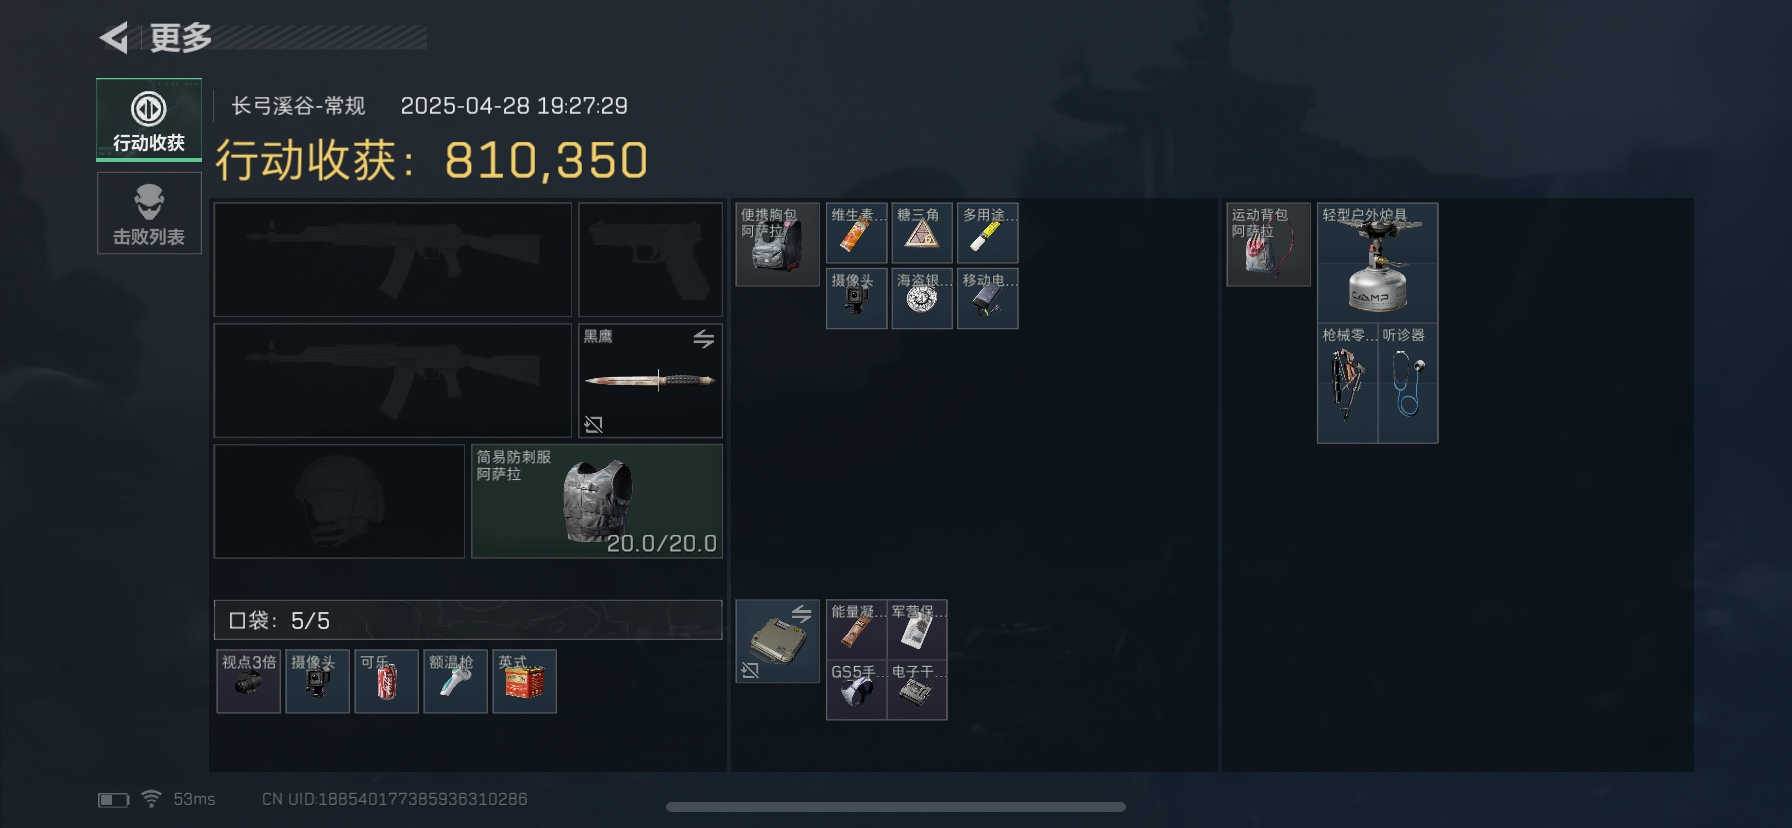Click the 口袋: 5/5 header bar

tap(468, 620)
